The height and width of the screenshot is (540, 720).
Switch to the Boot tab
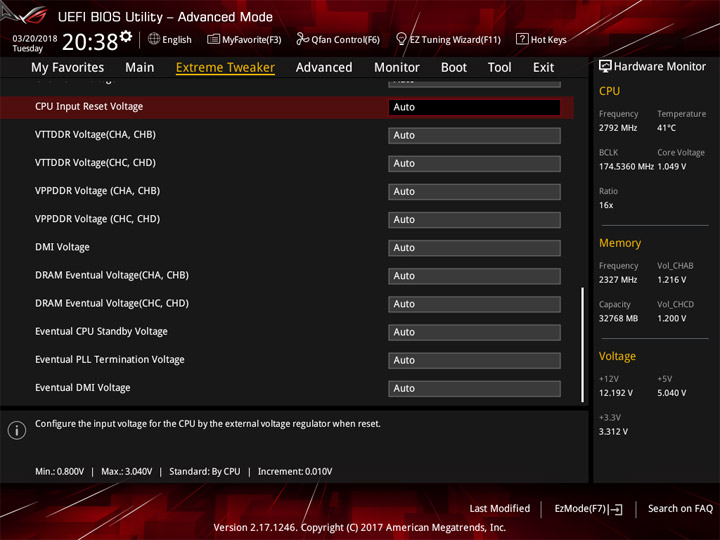point(454,68)
